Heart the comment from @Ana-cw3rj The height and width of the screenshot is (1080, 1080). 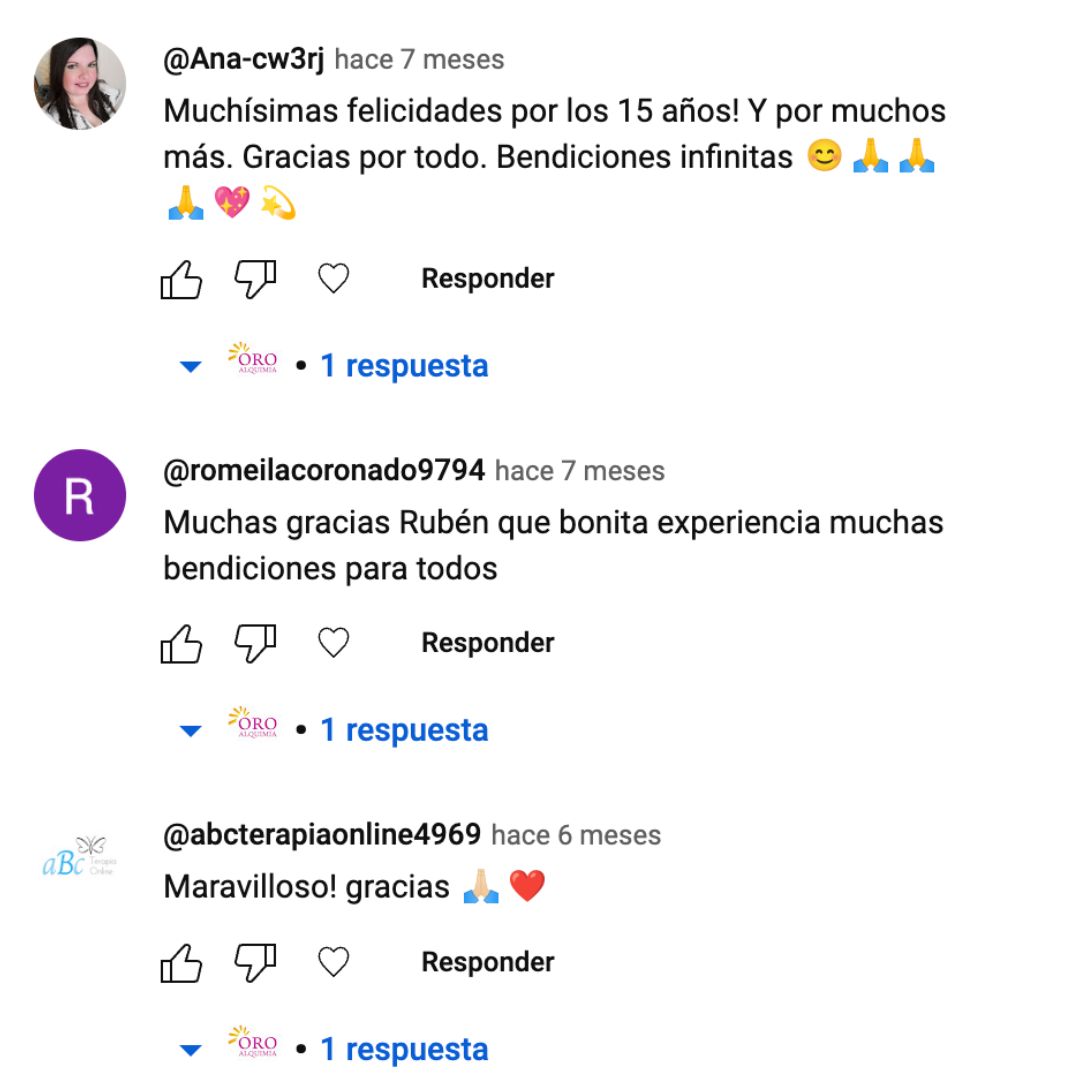(x=333, y=279)
